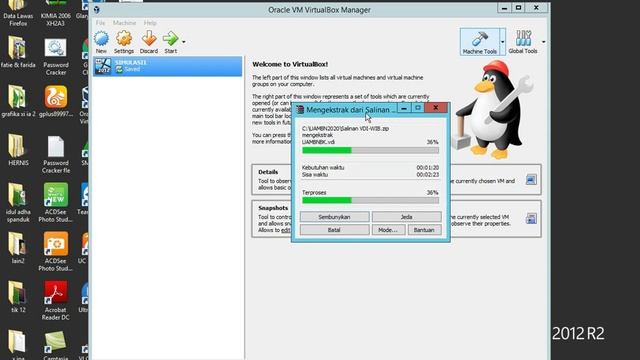Open the Help menu in VirtualBox
The height and width of the screenshot is (360, 640).
pyautogui.click(x=150, y=23)
